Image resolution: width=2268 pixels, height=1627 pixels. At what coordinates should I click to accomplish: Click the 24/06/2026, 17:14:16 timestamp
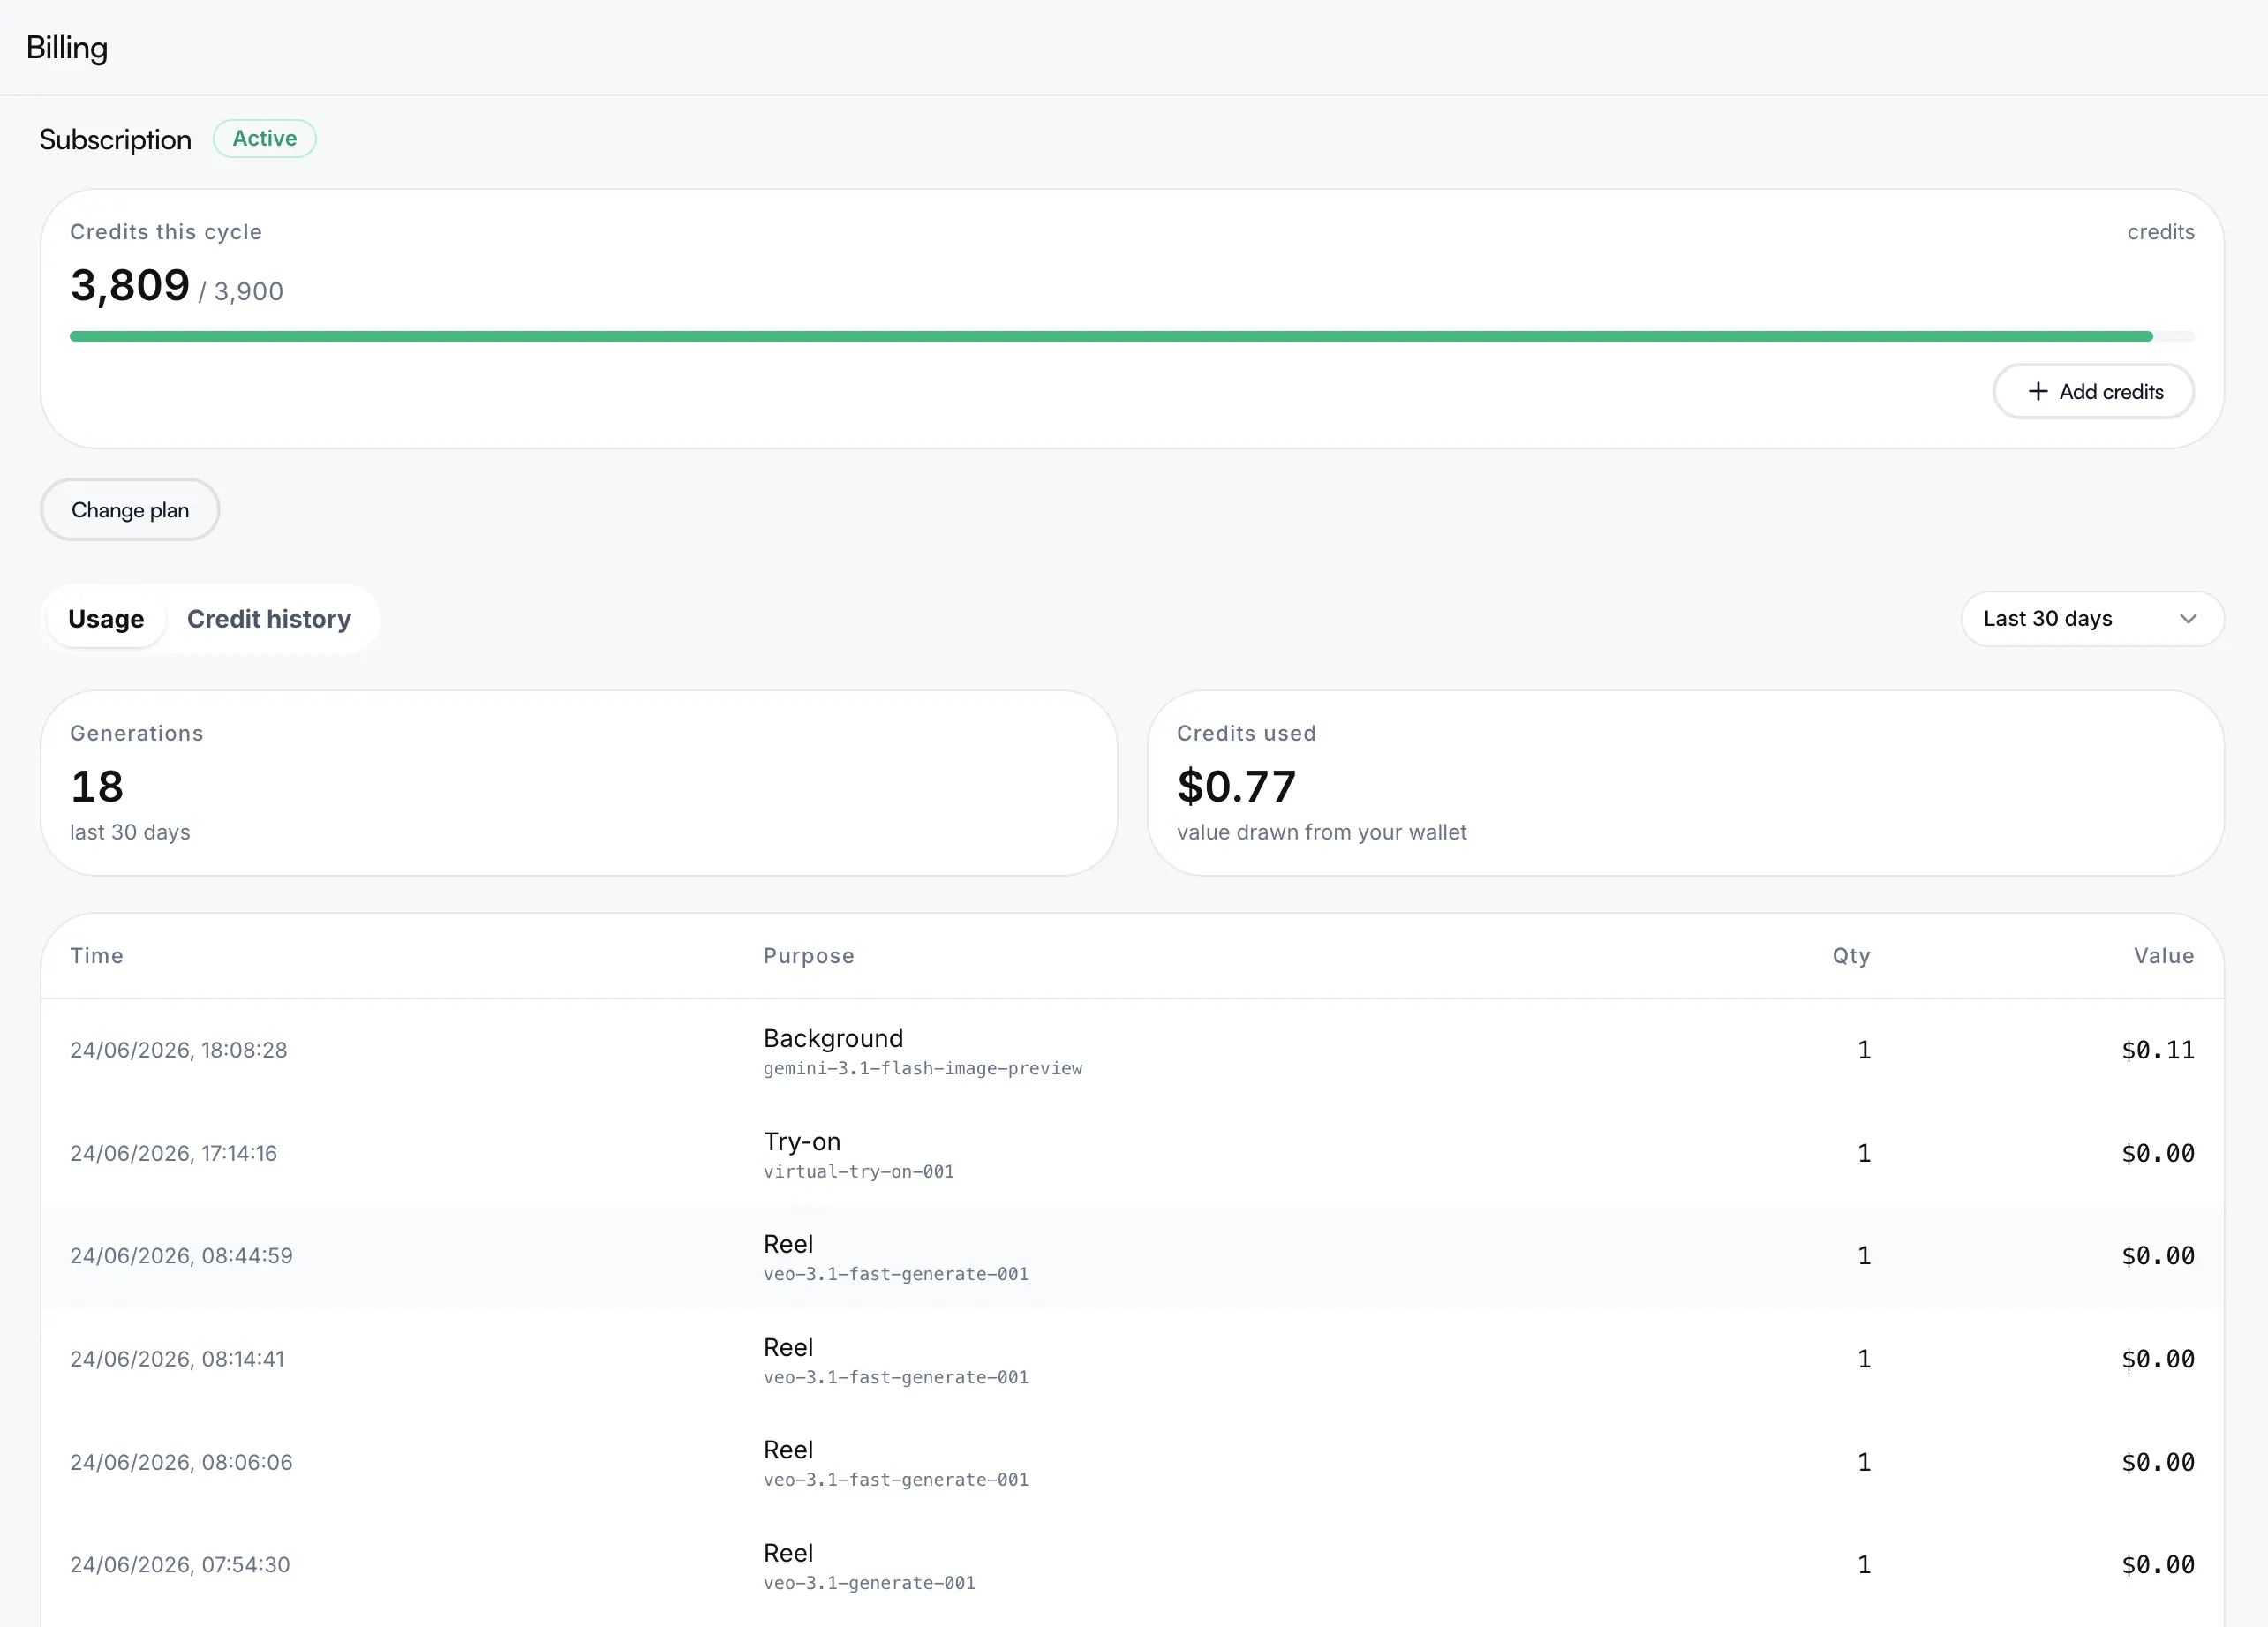(x=174, y=1153)
